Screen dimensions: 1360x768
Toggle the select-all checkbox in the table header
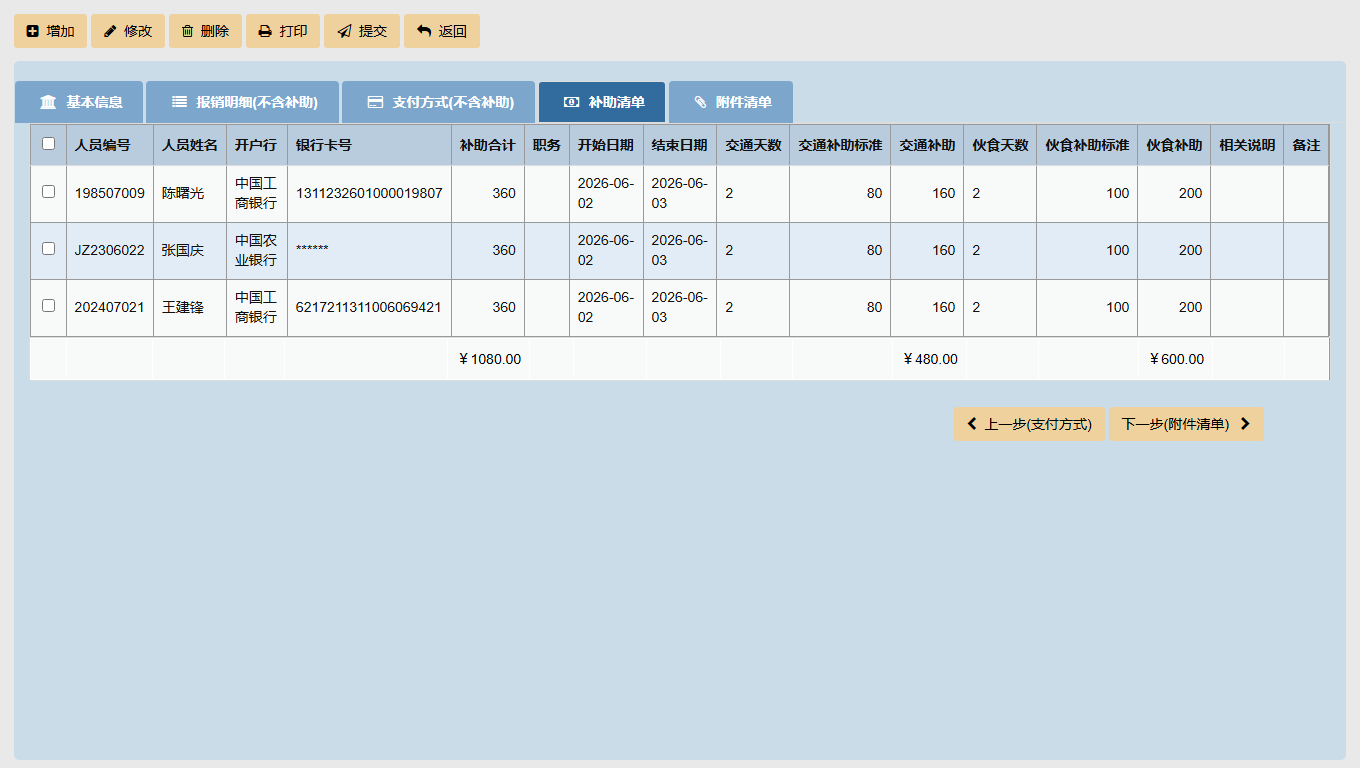[x=48, y=144]
